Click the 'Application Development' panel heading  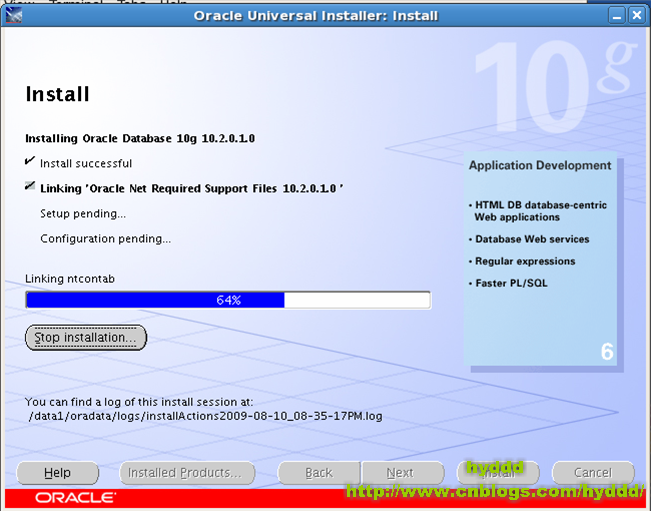540,165
